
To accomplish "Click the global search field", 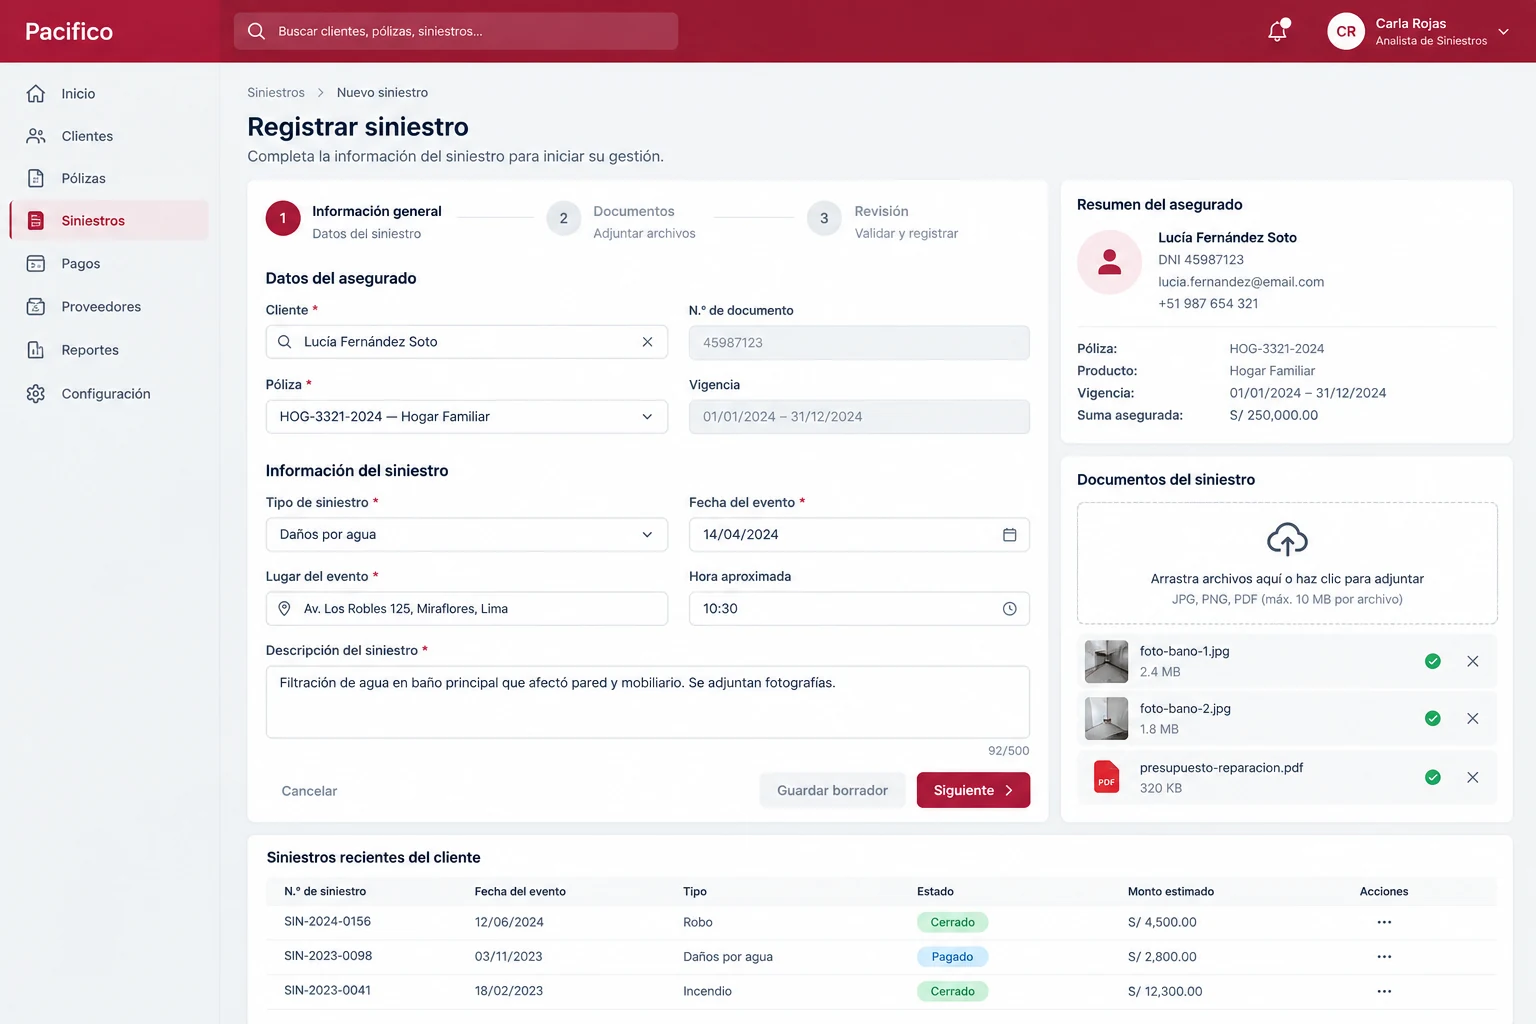I will (x=456, y=31).
